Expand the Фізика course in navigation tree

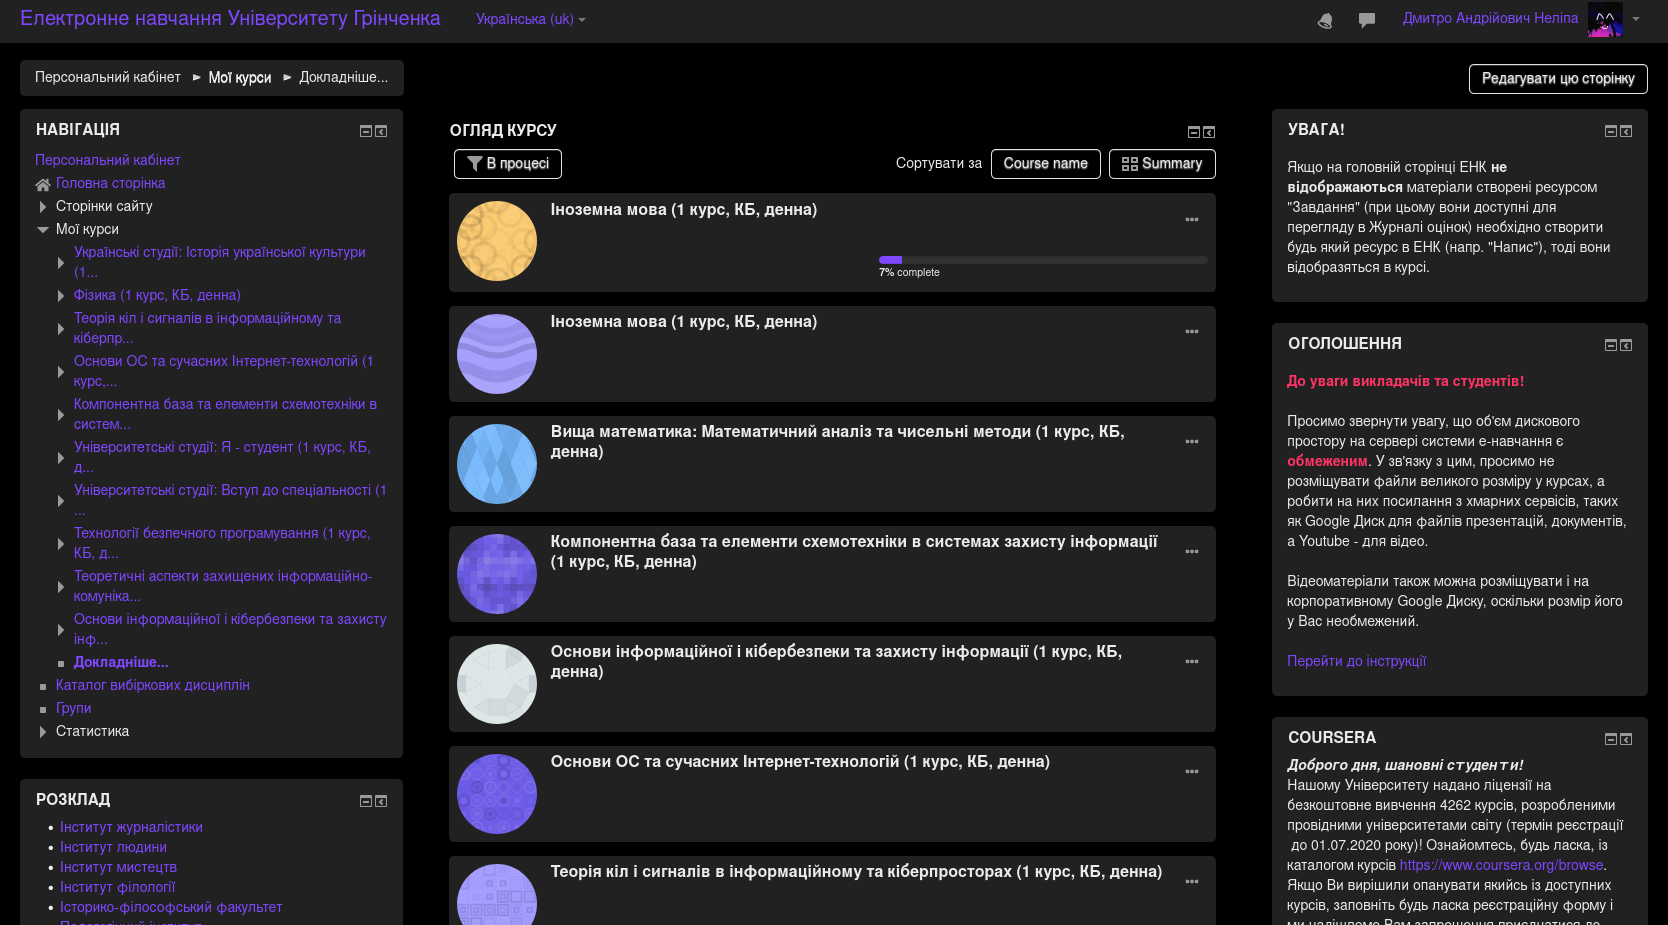[x=62, y=296]
